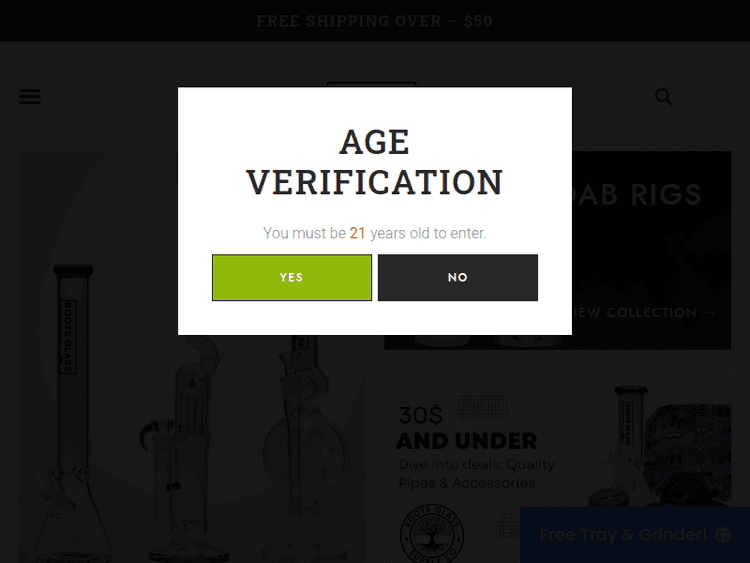The width and height of the screenshot is (750, 563).
Task: Select the 30$ And Under deals heading
Action: click(x=466, y=428)
